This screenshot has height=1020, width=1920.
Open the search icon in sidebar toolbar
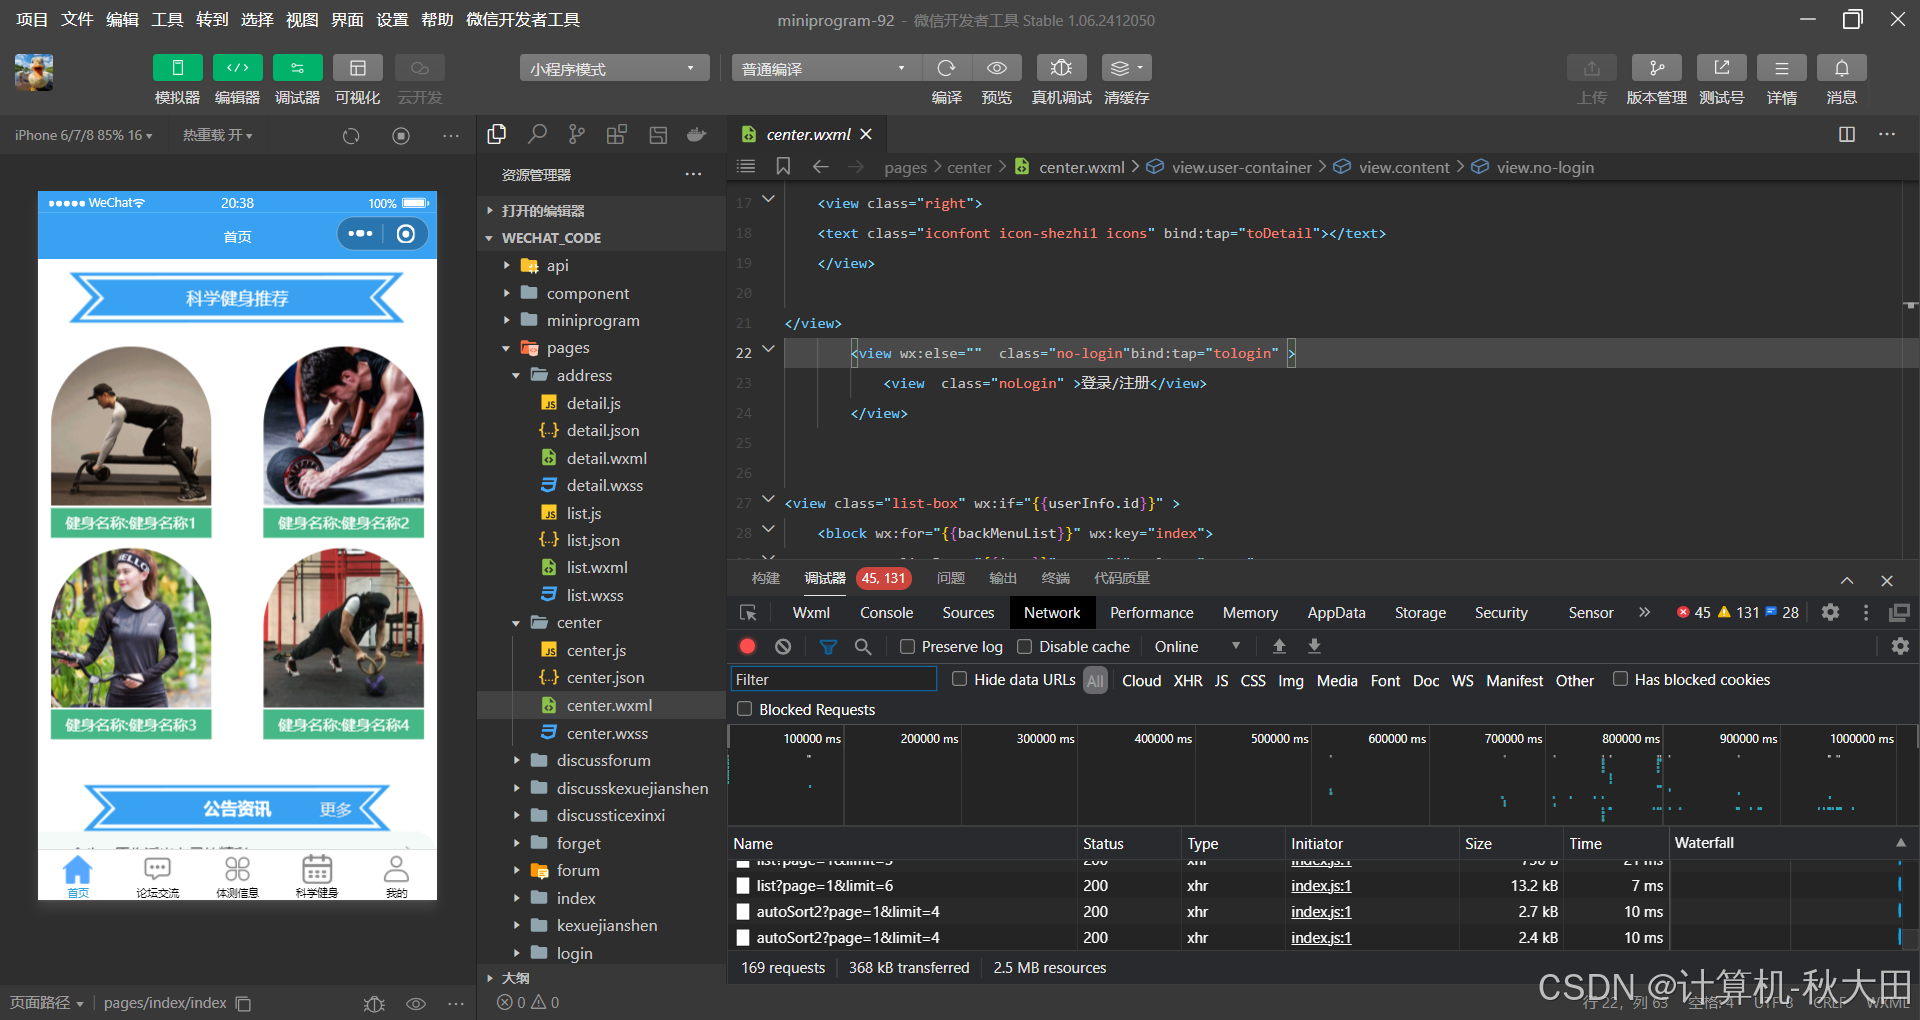(537, 134)
